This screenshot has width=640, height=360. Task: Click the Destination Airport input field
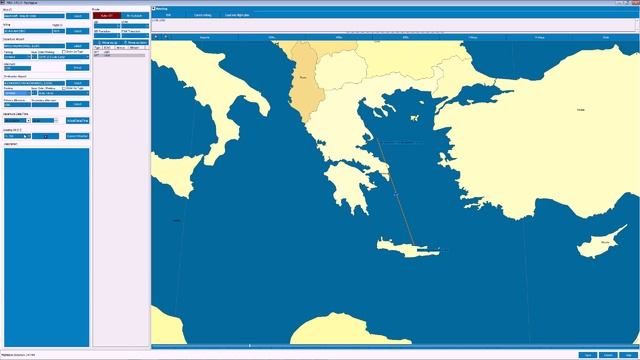pyautogui.click(x=34, y=83)
